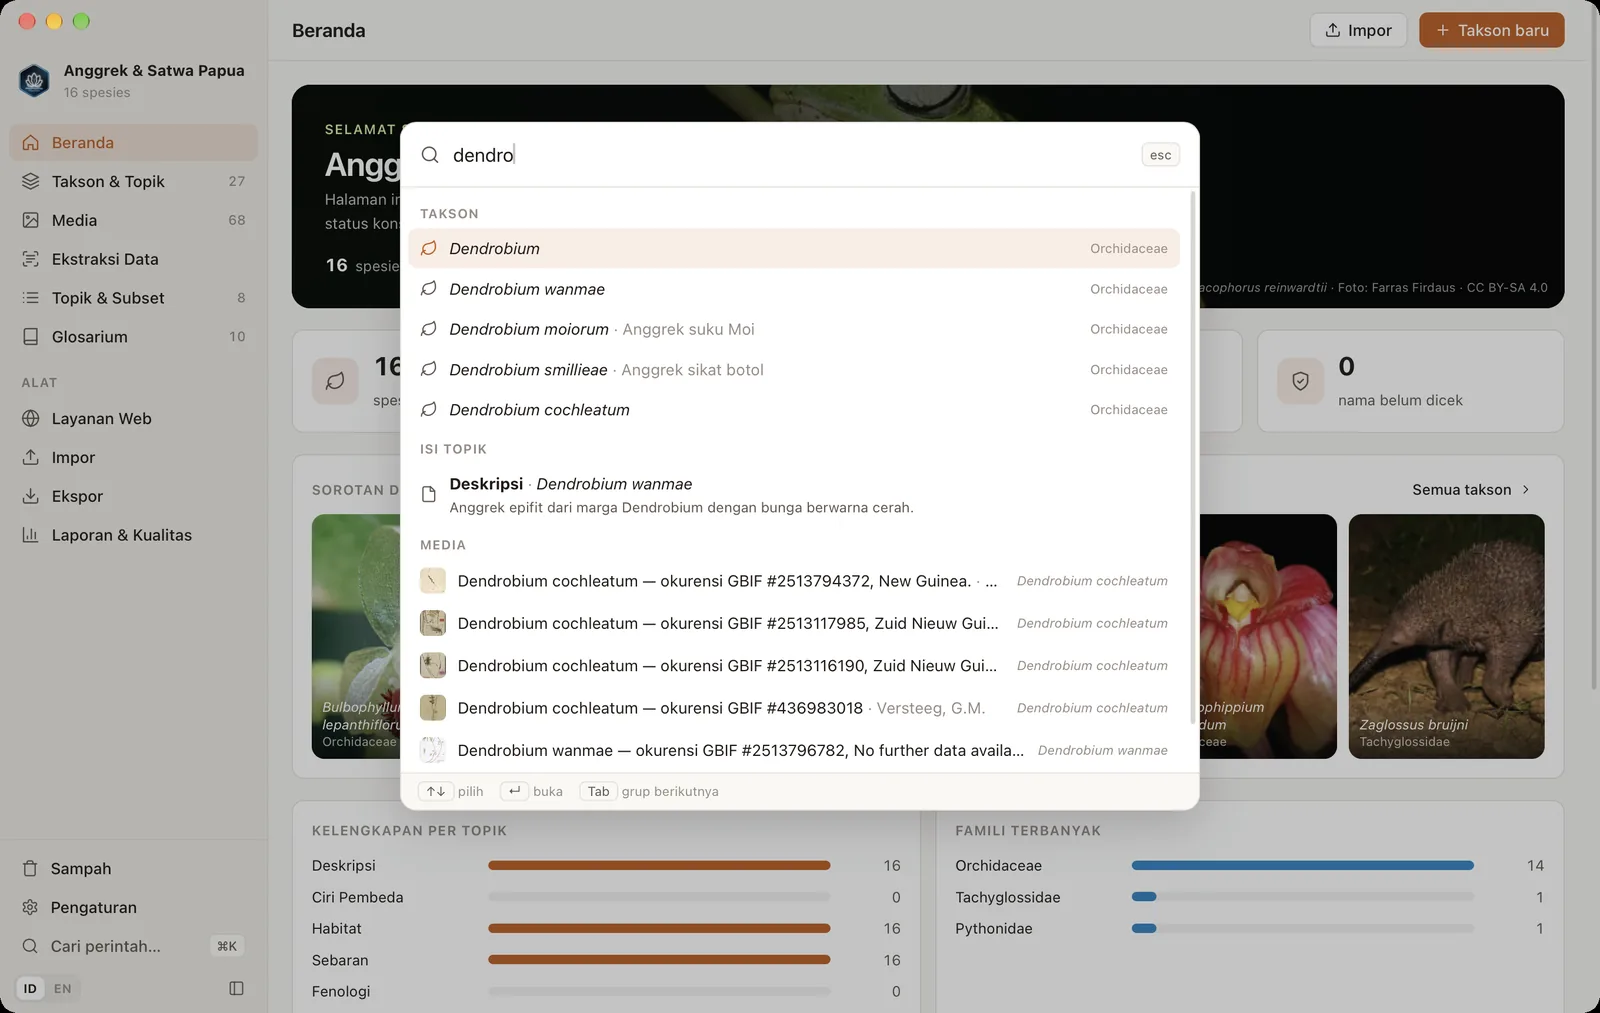Click the document icon beside Deskripsi result
This screenshot has width=1600, height=1013.
tap(429, 494)
